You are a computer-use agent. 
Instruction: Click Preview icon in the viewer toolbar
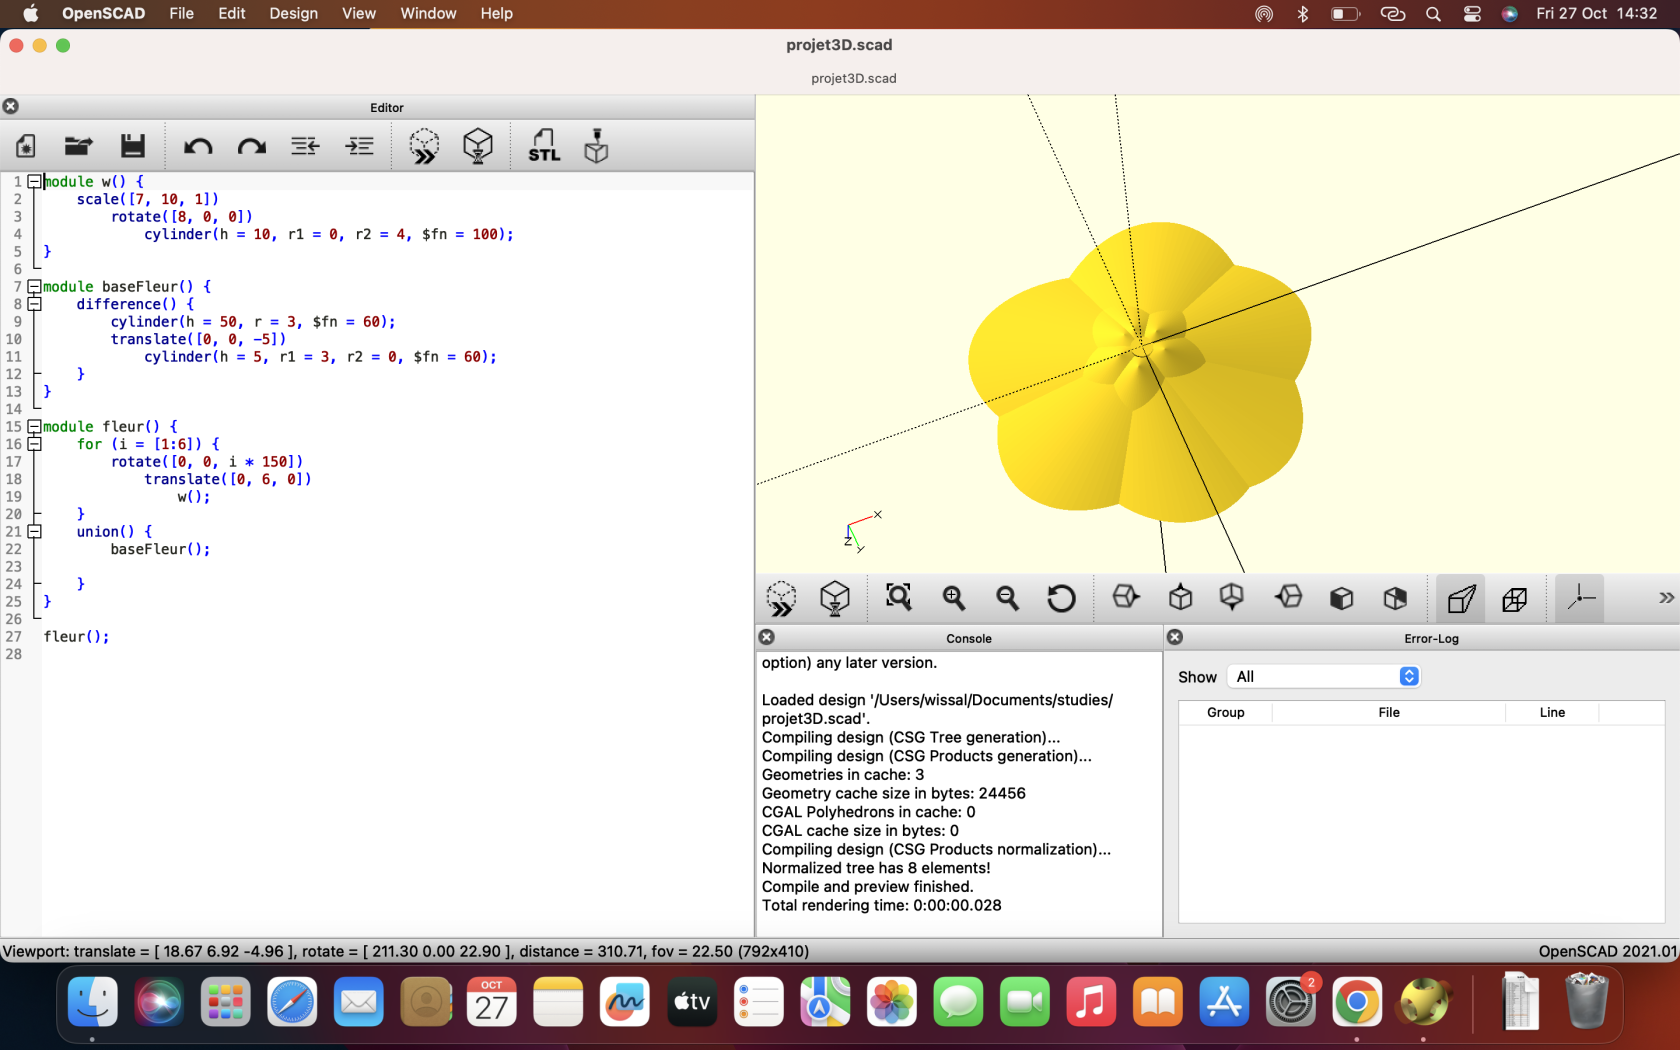click(781, 598)
